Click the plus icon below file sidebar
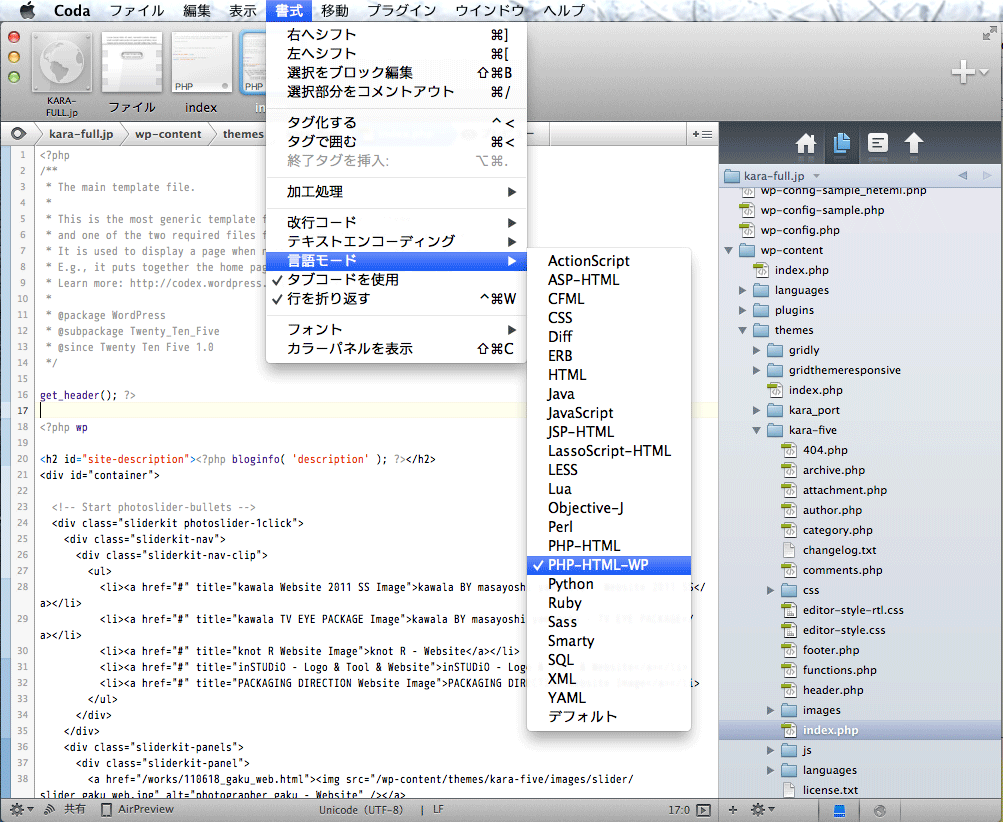 click(x=733, y=810)
